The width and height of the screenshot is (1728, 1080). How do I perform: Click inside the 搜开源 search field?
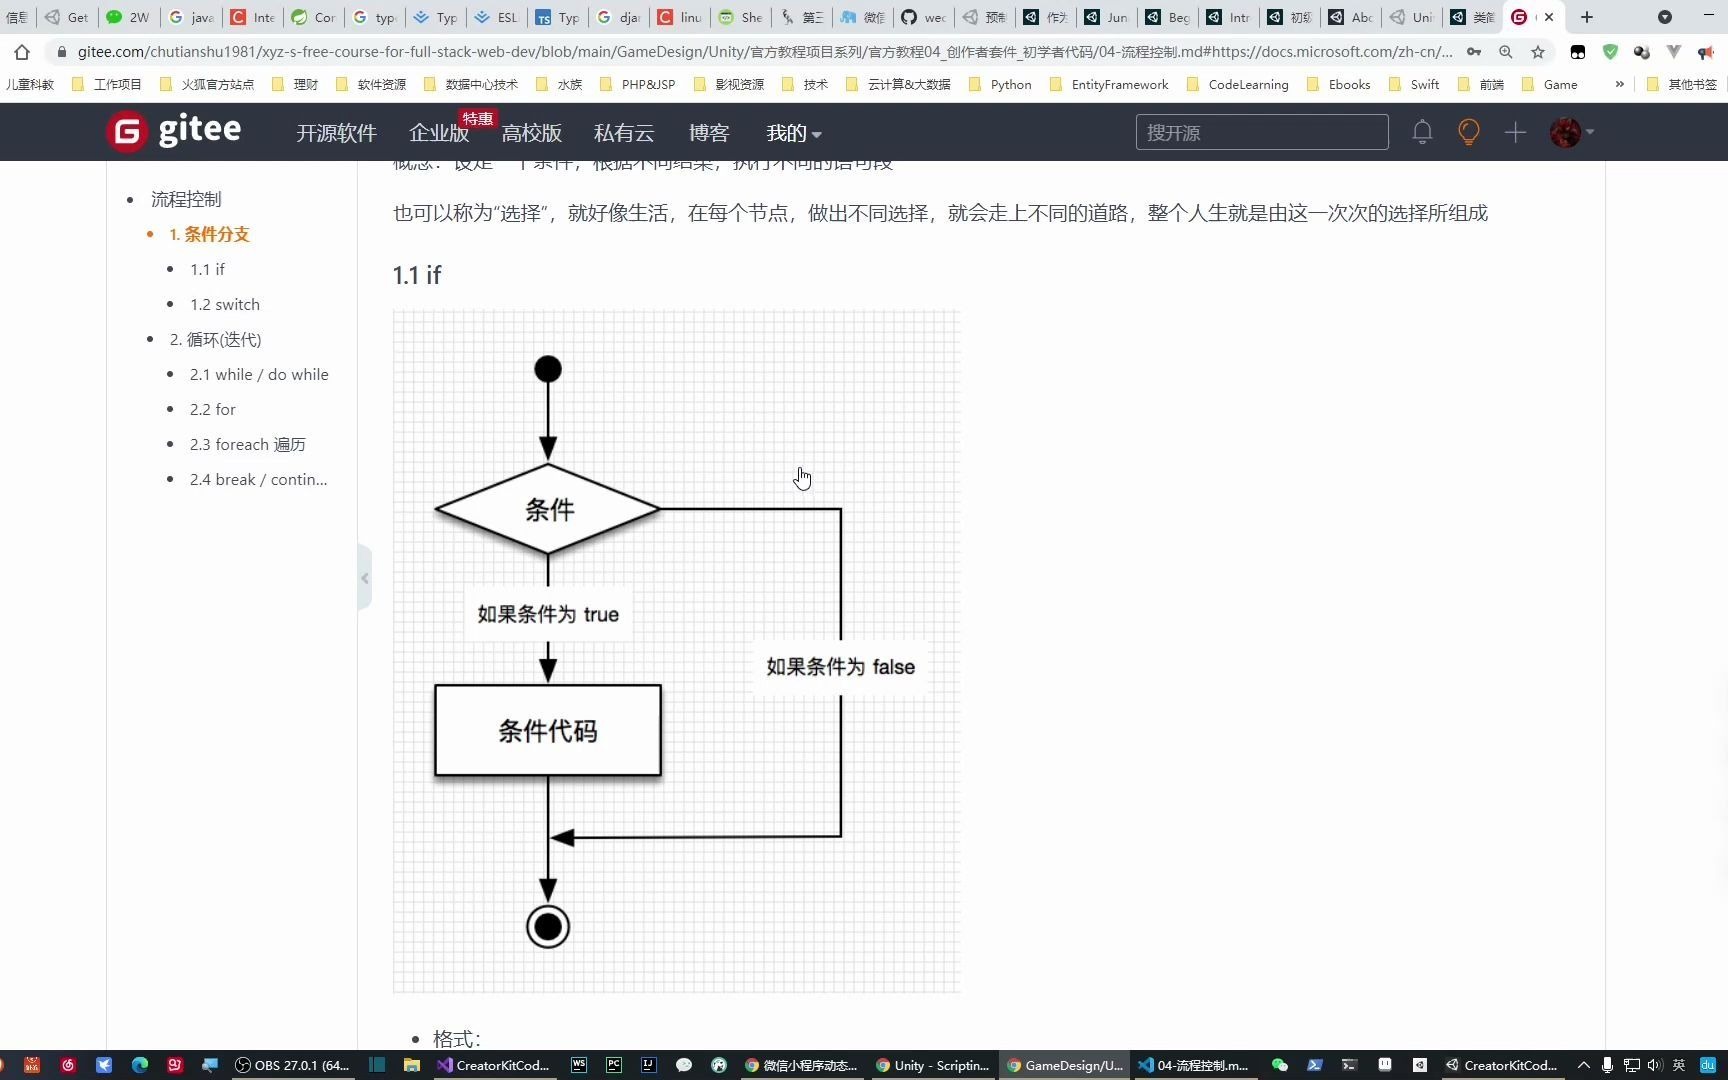(1261, 131)
